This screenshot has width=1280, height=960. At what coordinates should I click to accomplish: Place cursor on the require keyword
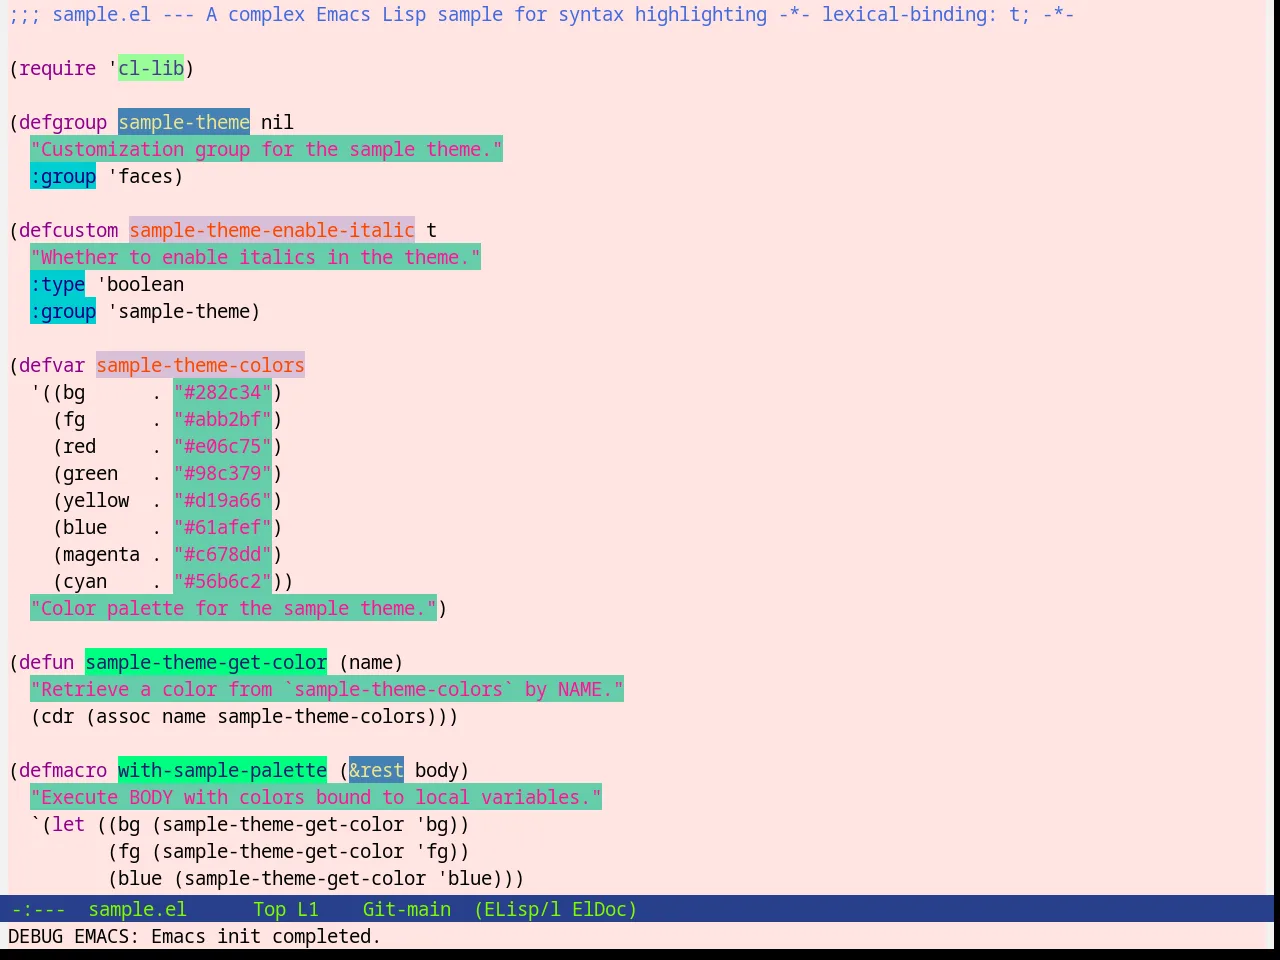[x=58, y=68]
